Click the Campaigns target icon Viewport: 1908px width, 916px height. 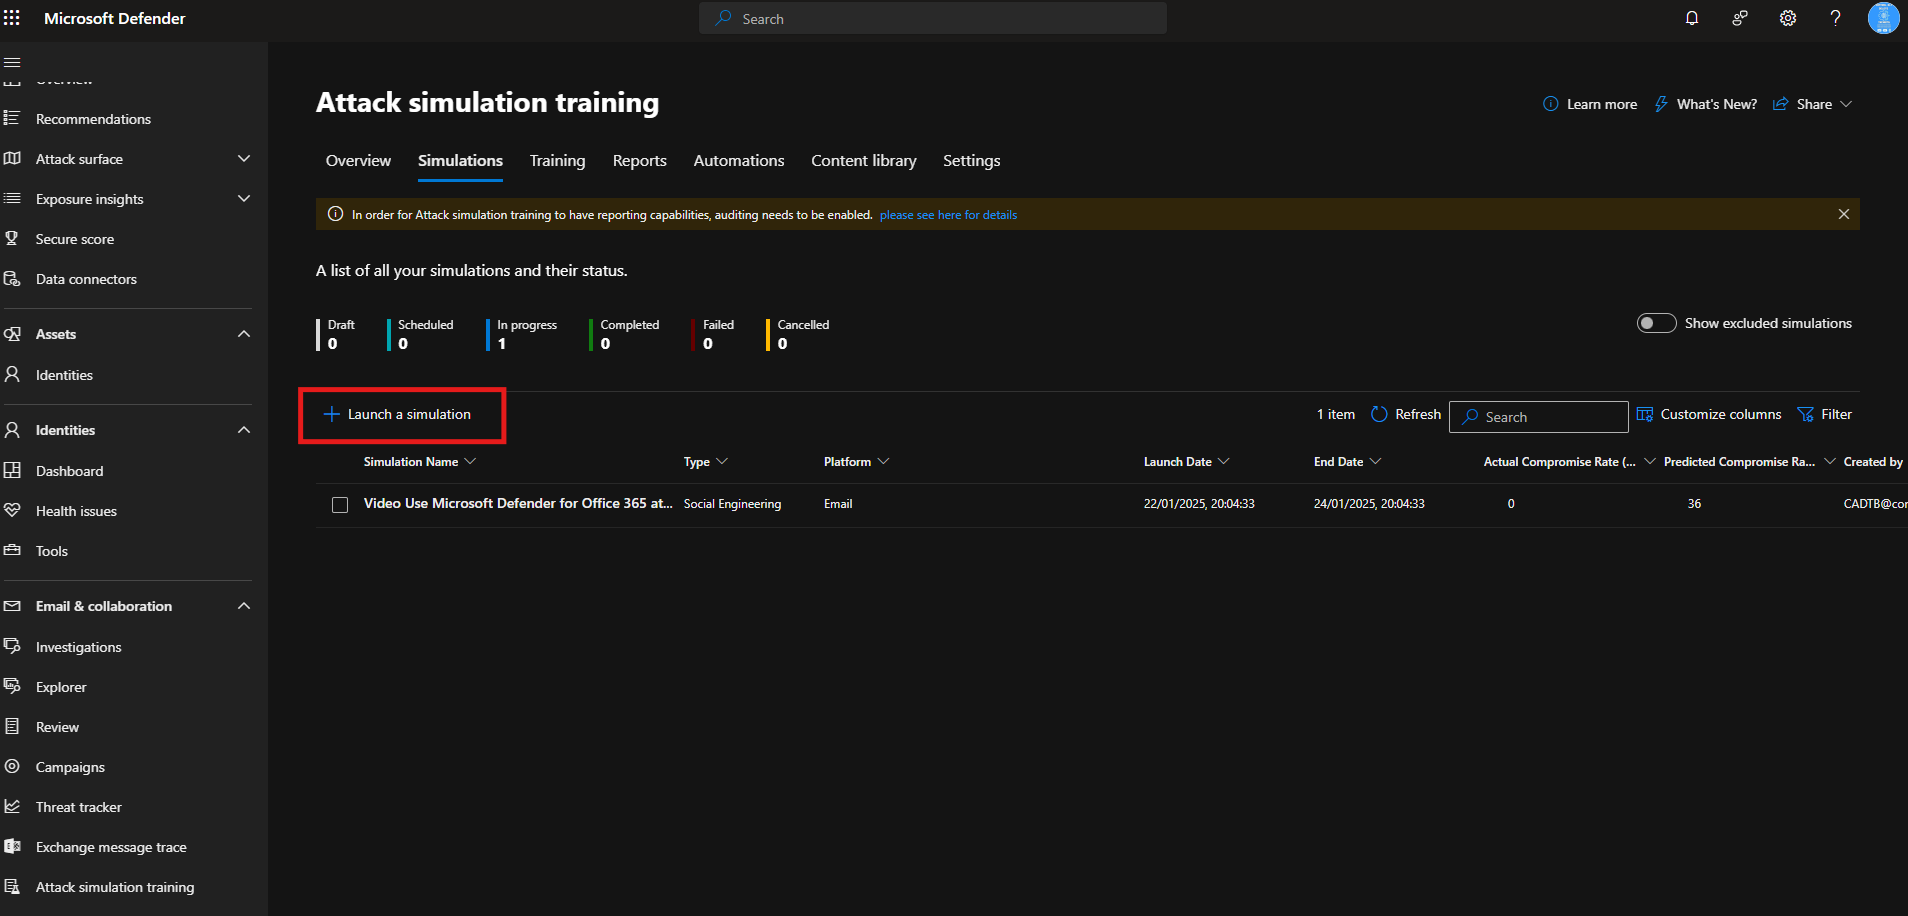12,766
